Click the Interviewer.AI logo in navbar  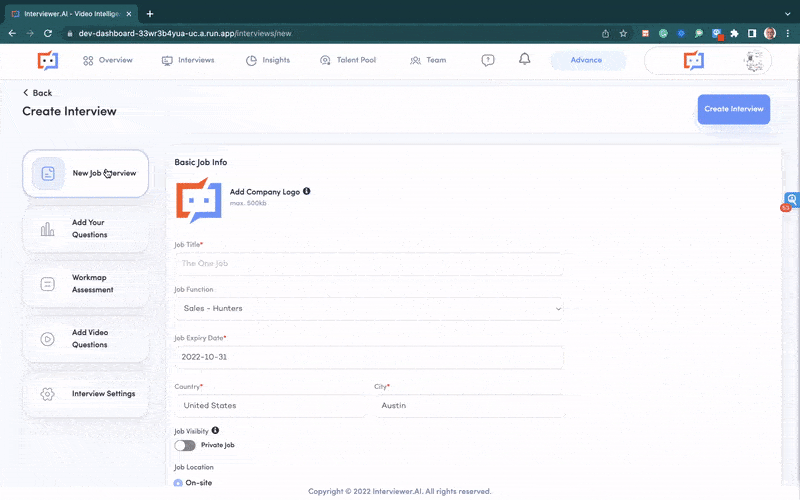pos(48,60)
